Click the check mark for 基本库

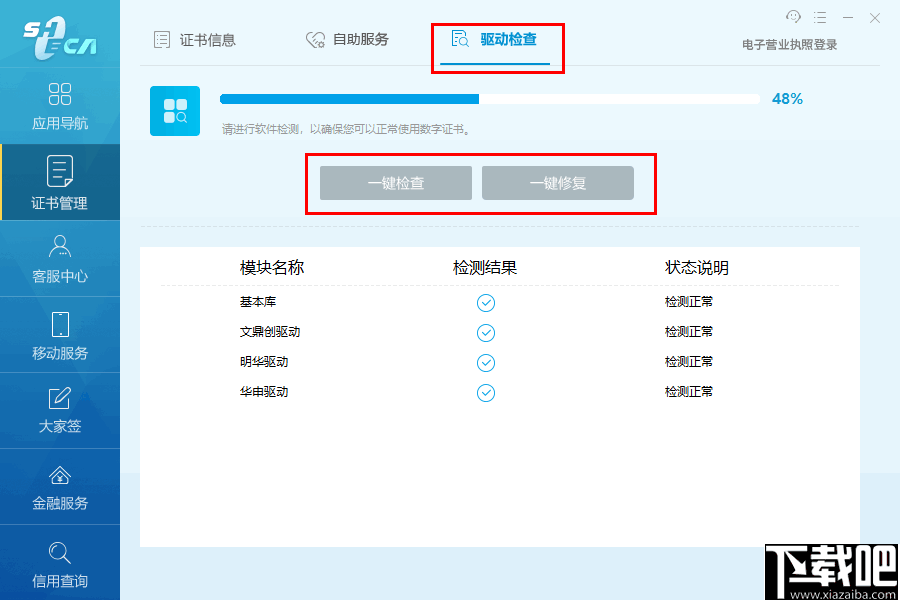coord(486,303)
